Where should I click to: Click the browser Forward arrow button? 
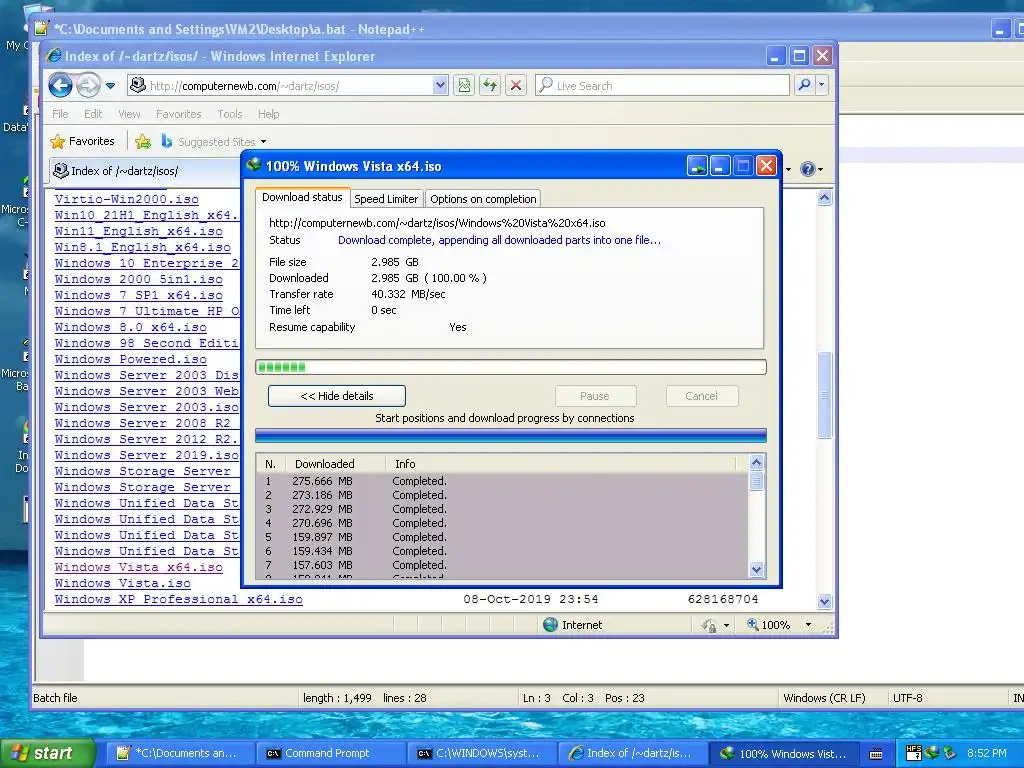[88, 85]
